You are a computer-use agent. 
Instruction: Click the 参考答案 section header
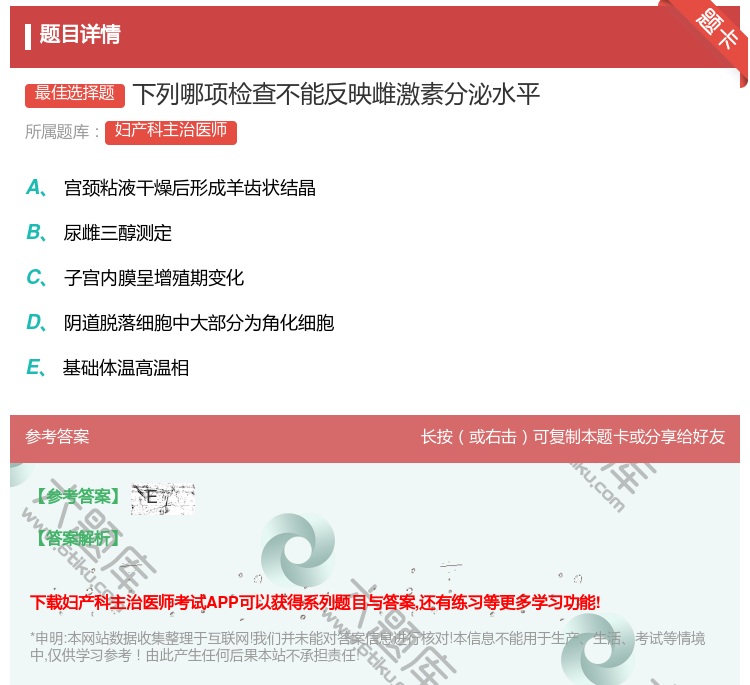(x=57, y=437)
